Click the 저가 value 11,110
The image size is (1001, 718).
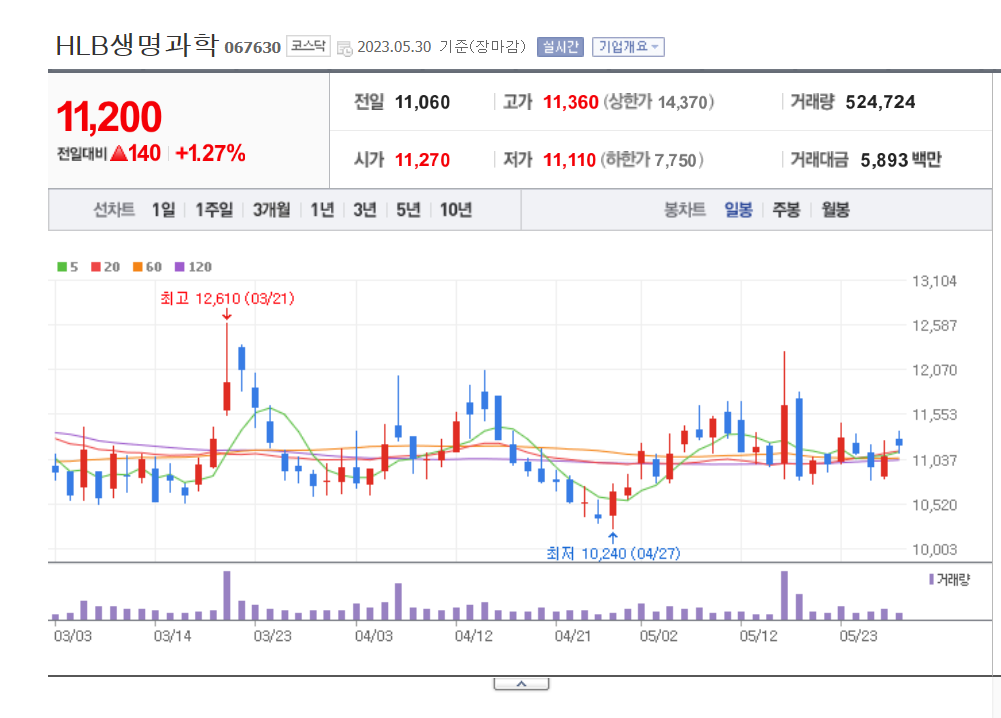569,160
